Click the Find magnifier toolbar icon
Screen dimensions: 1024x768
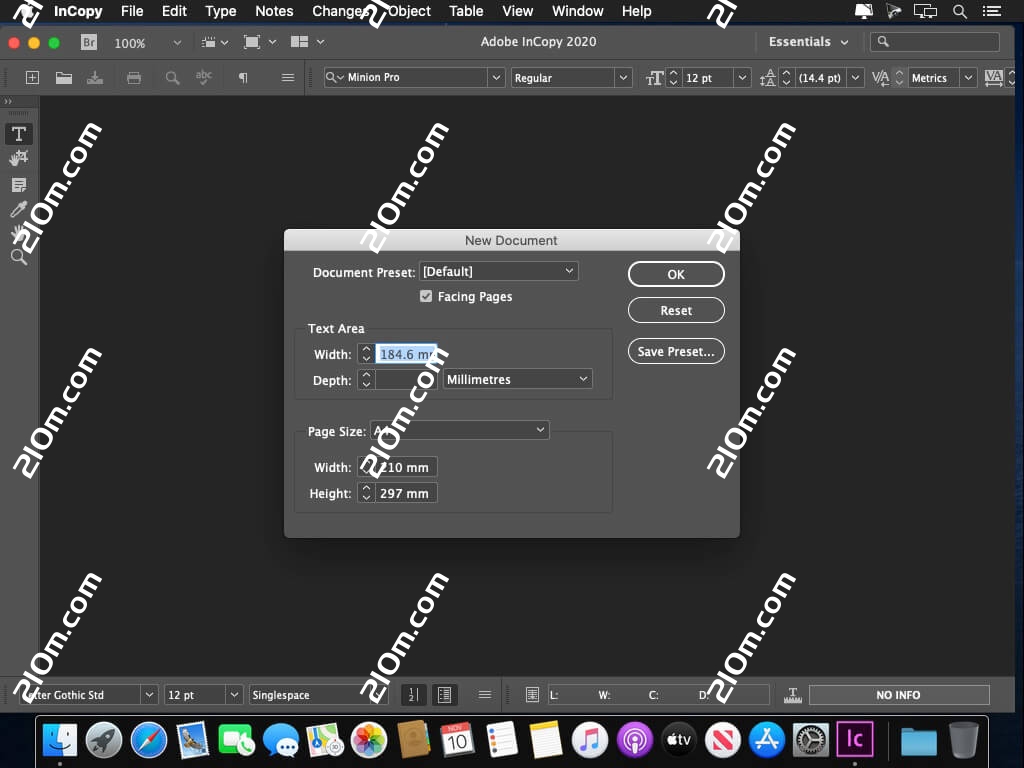click(x=172, y=78)
